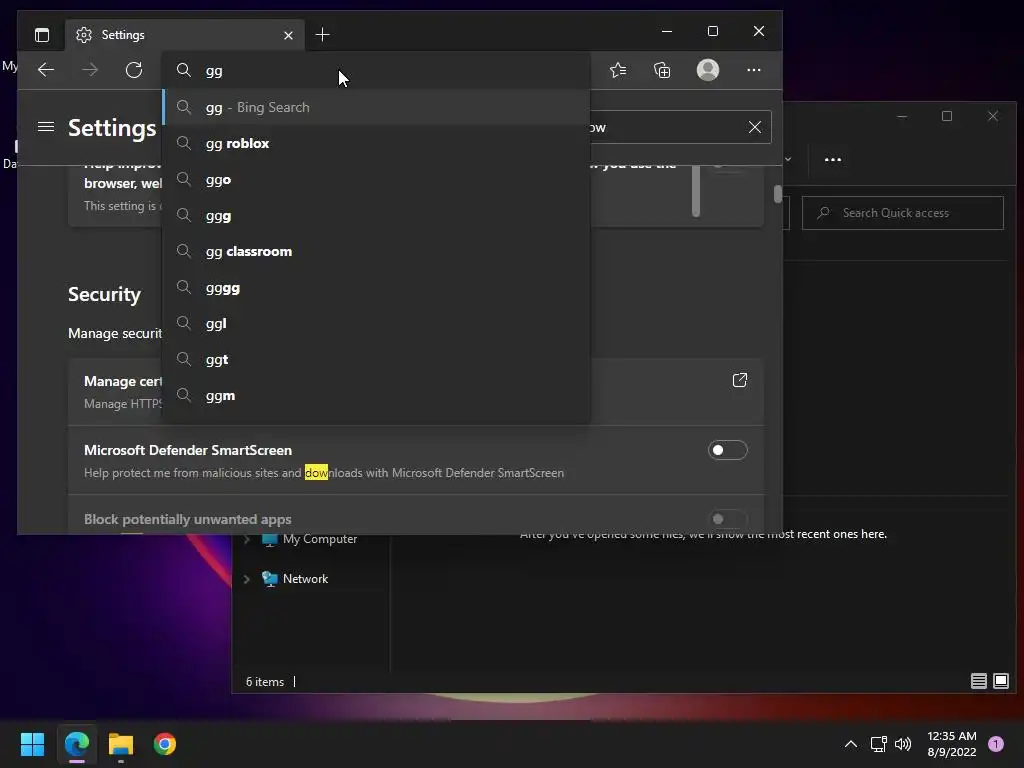Viewport: 1024px width, 768px height.
Task: Choose the gg classroom suggestion
Action: 376,251
